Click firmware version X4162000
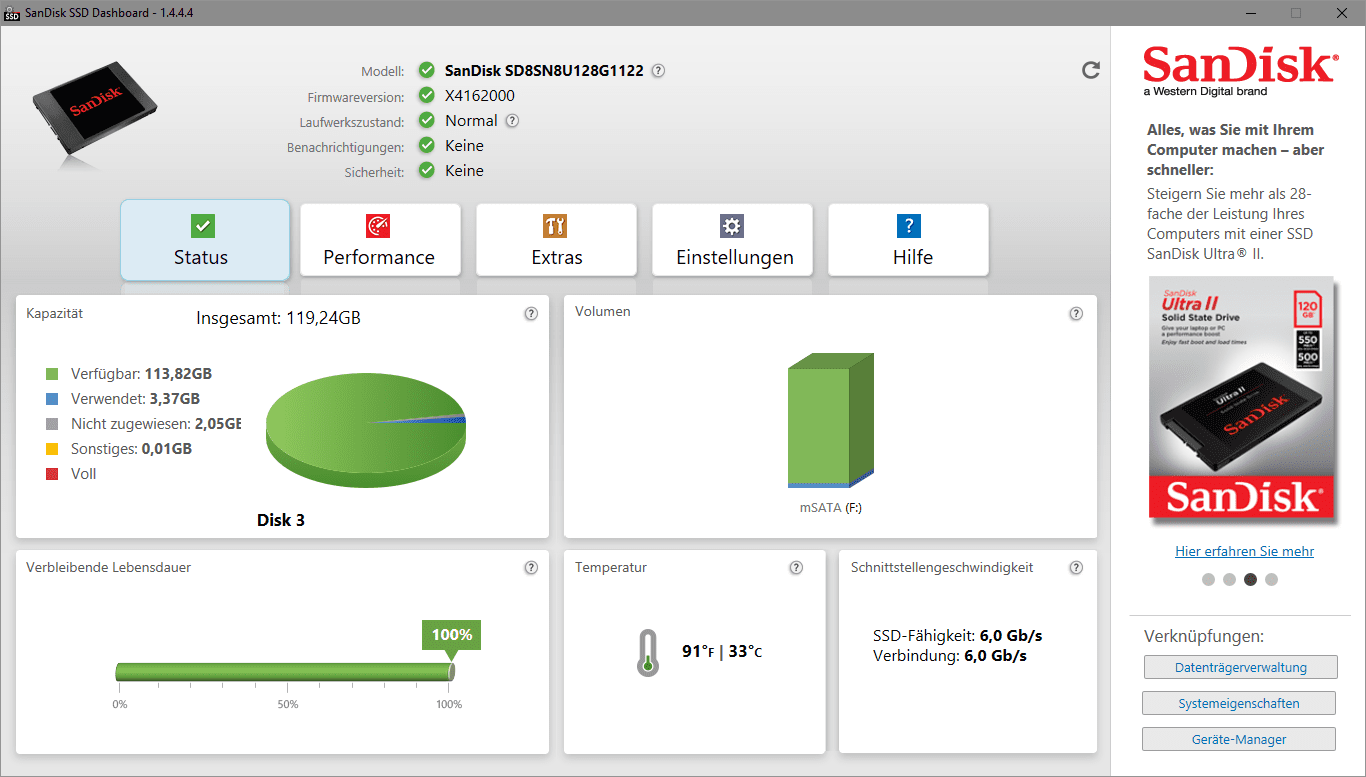The image size is (1366, 777). coord(480,96)
